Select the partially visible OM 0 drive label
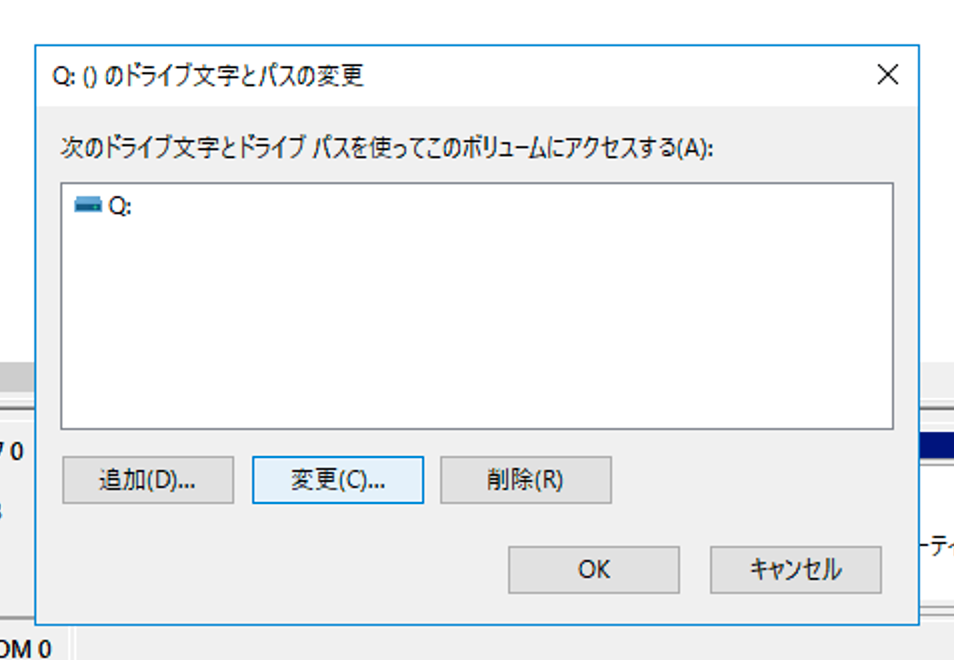This screenshot has height=660, width=954. coord(26,649)
